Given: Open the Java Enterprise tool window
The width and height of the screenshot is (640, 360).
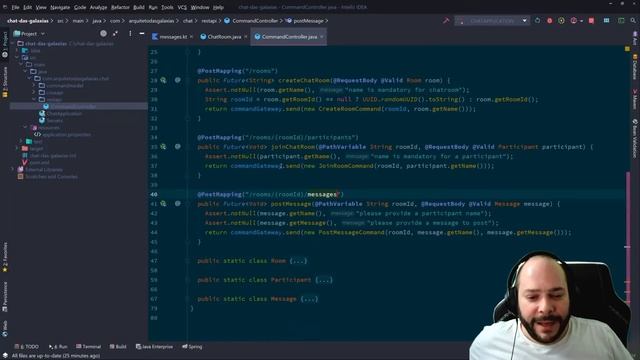Looking at the screenshot, I should point(154,347).
